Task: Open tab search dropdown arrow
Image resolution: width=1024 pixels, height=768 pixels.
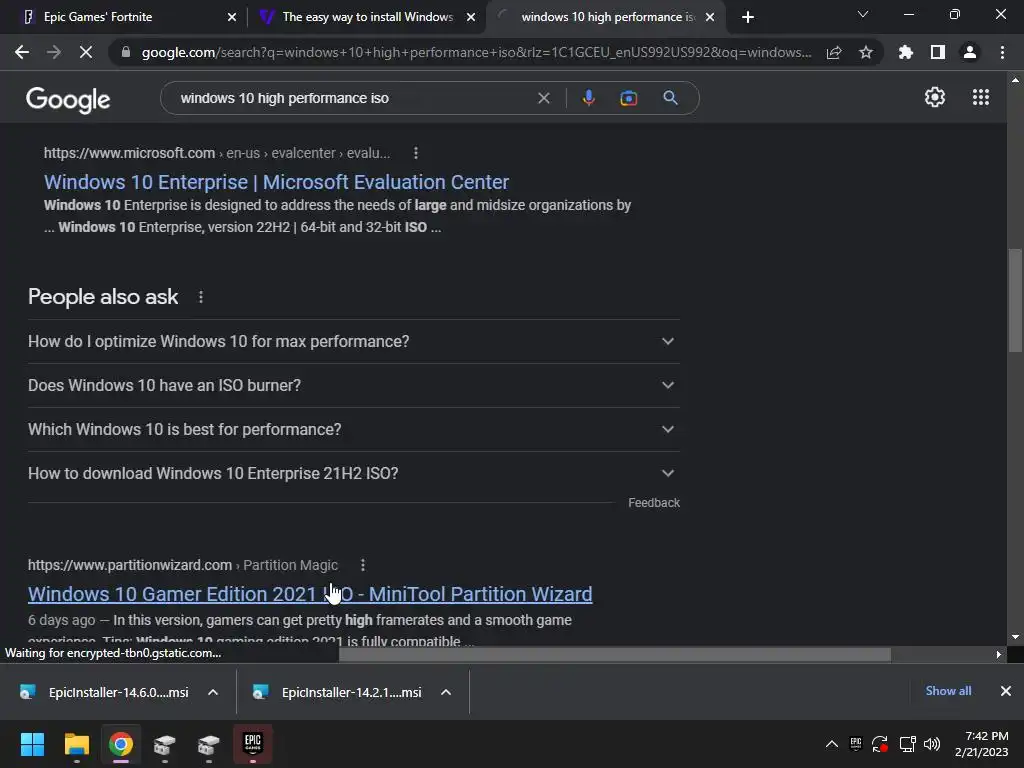Action: tap(863, 14)
